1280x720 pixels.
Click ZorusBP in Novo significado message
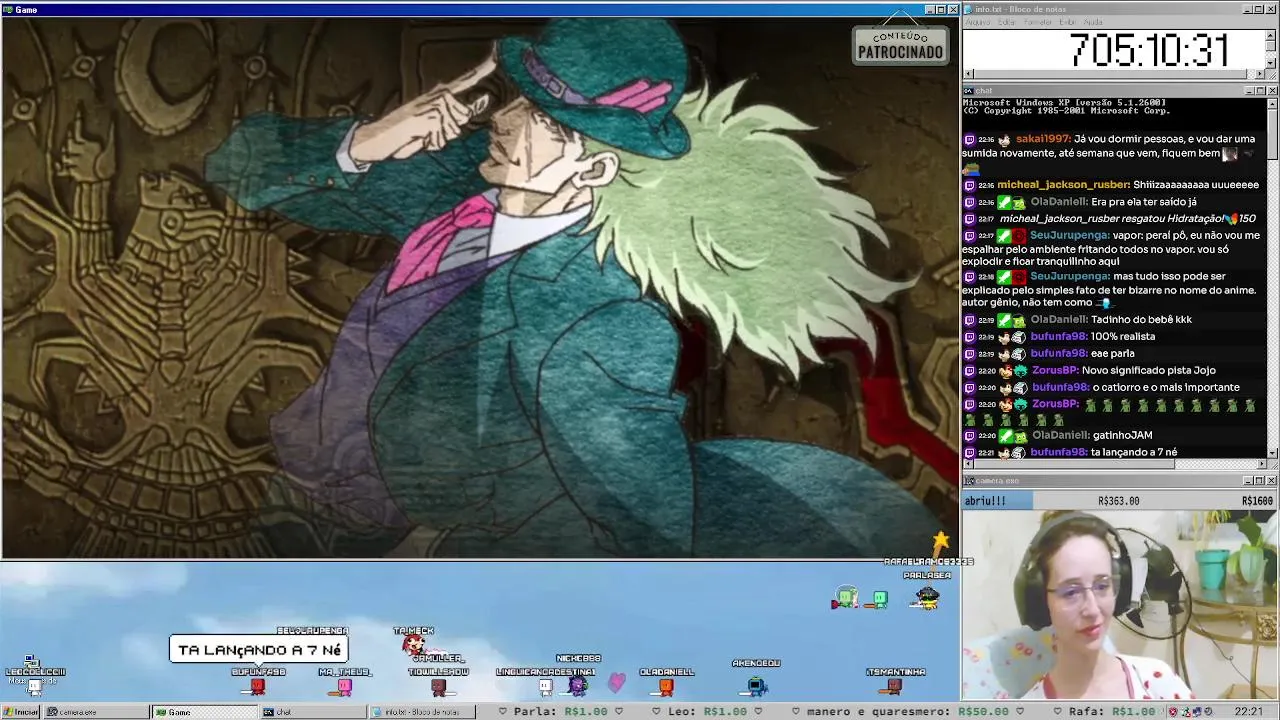pyautogui.click(x=1055, y=370)
